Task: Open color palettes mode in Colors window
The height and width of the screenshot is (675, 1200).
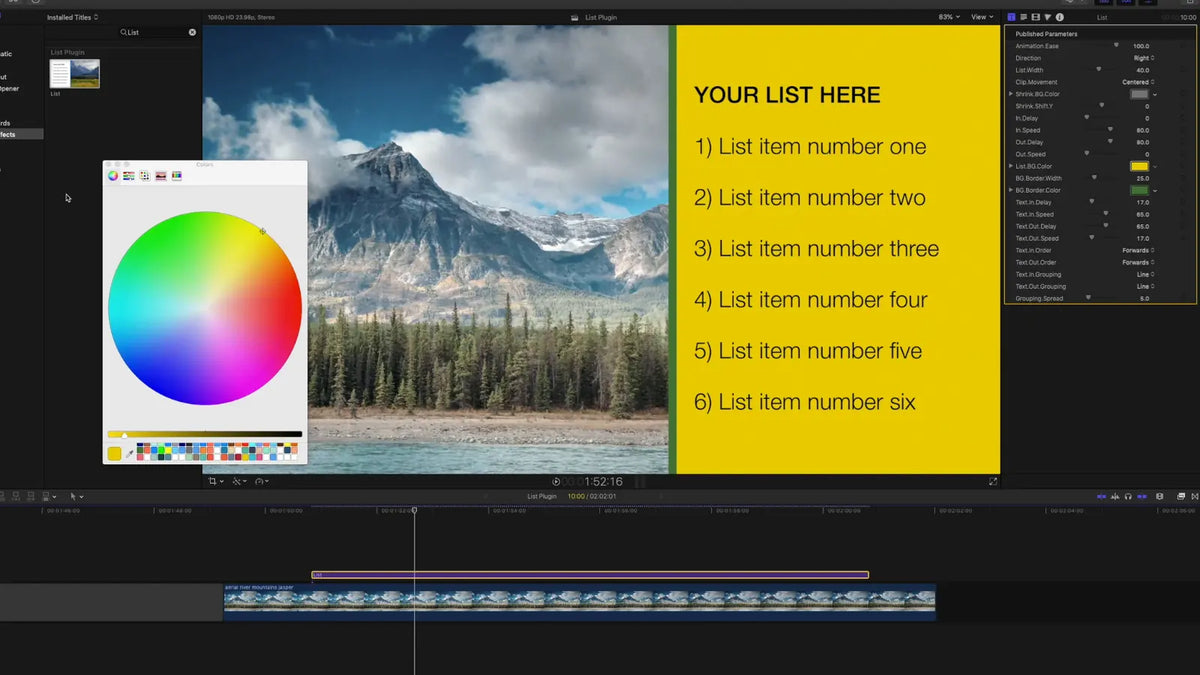Action: click(x=145, y=176)
